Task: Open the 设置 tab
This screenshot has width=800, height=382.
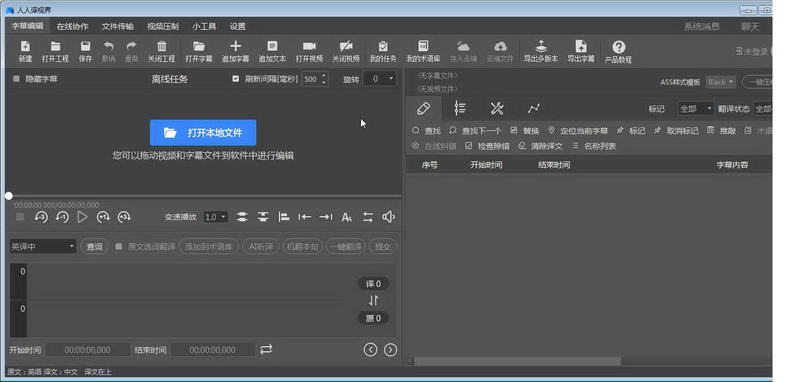Action: 237,27
